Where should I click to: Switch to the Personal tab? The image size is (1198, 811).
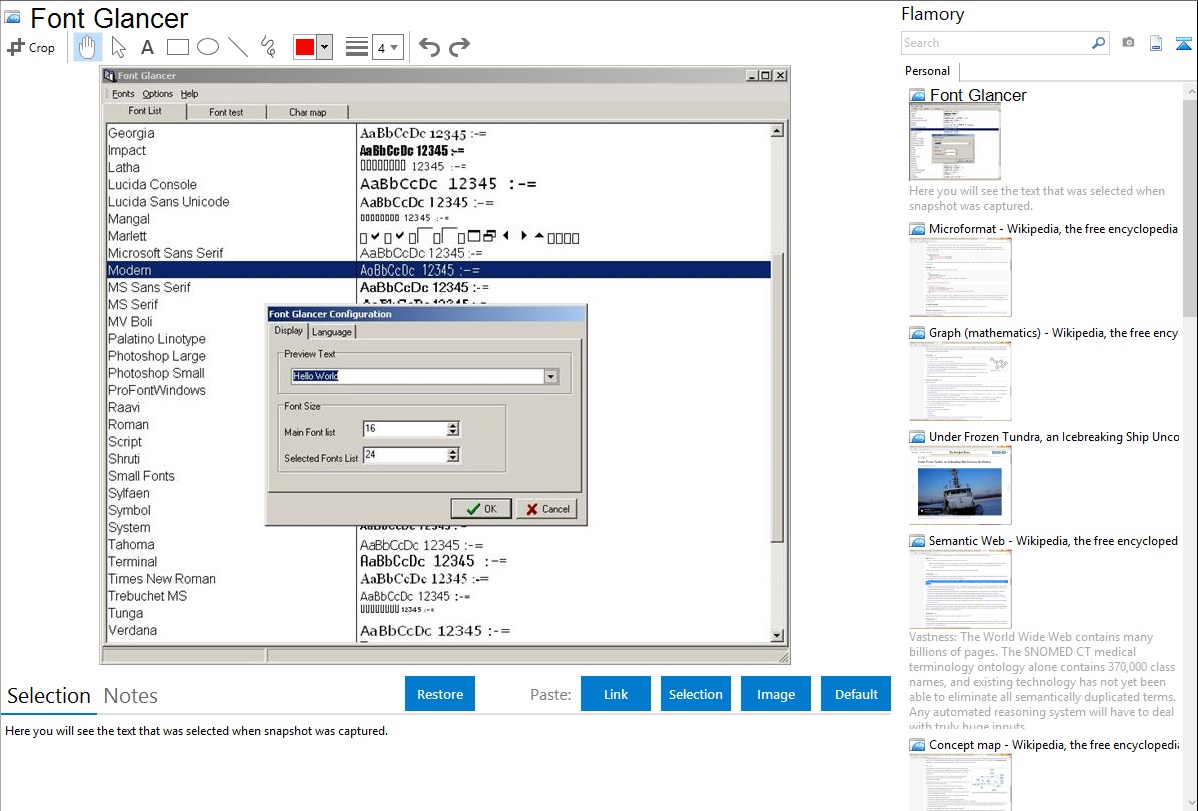point(928,71)
